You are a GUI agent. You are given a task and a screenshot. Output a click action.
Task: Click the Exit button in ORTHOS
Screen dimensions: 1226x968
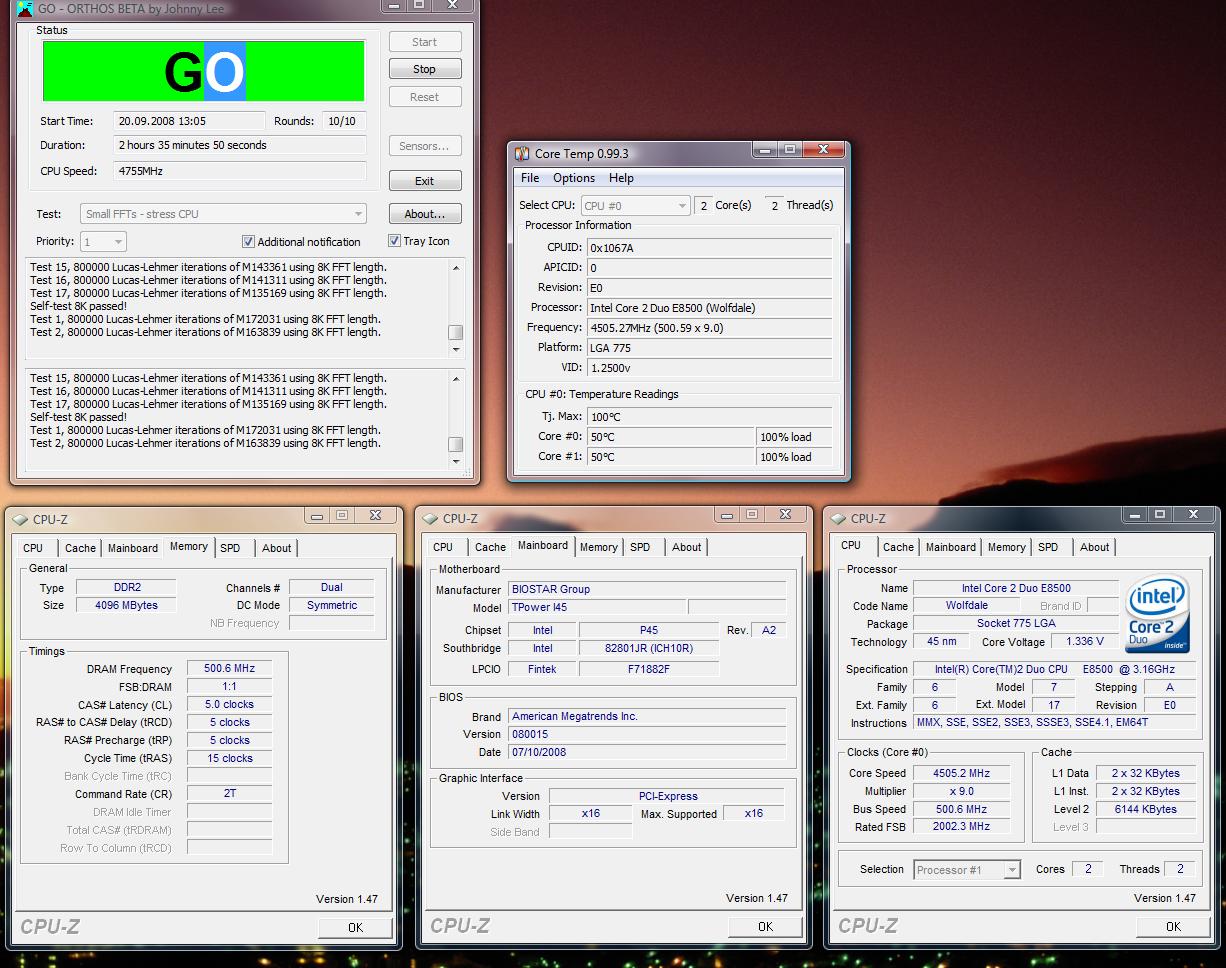pyautogui.click(x=424, y=181)
